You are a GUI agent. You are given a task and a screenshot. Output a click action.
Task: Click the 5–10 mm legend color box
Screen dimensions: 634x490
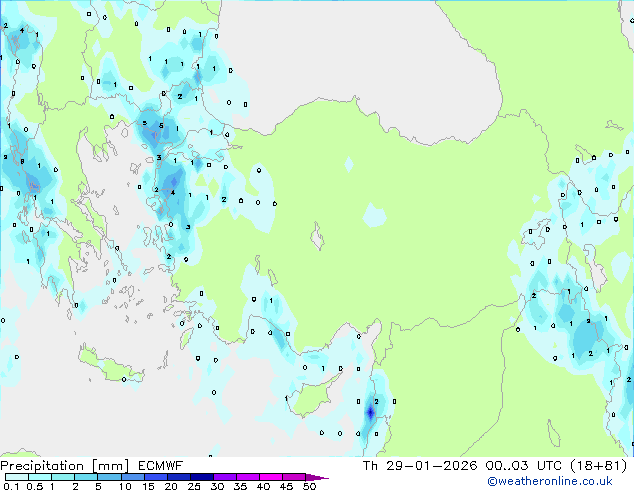[x=109, y=477]
